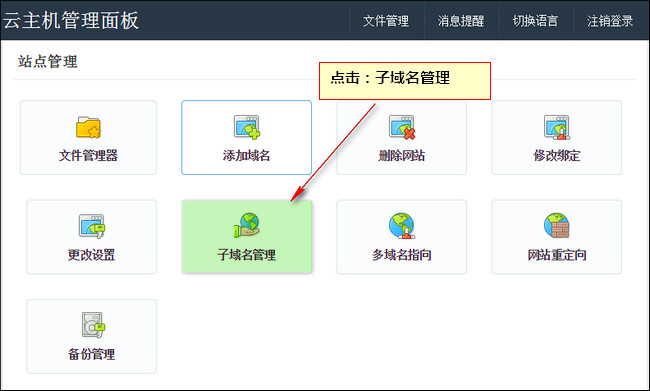This screenshot has height=391, width=650.
Task: Click the 多域名指向 globe icon
Action: click(x=402, y=226)
